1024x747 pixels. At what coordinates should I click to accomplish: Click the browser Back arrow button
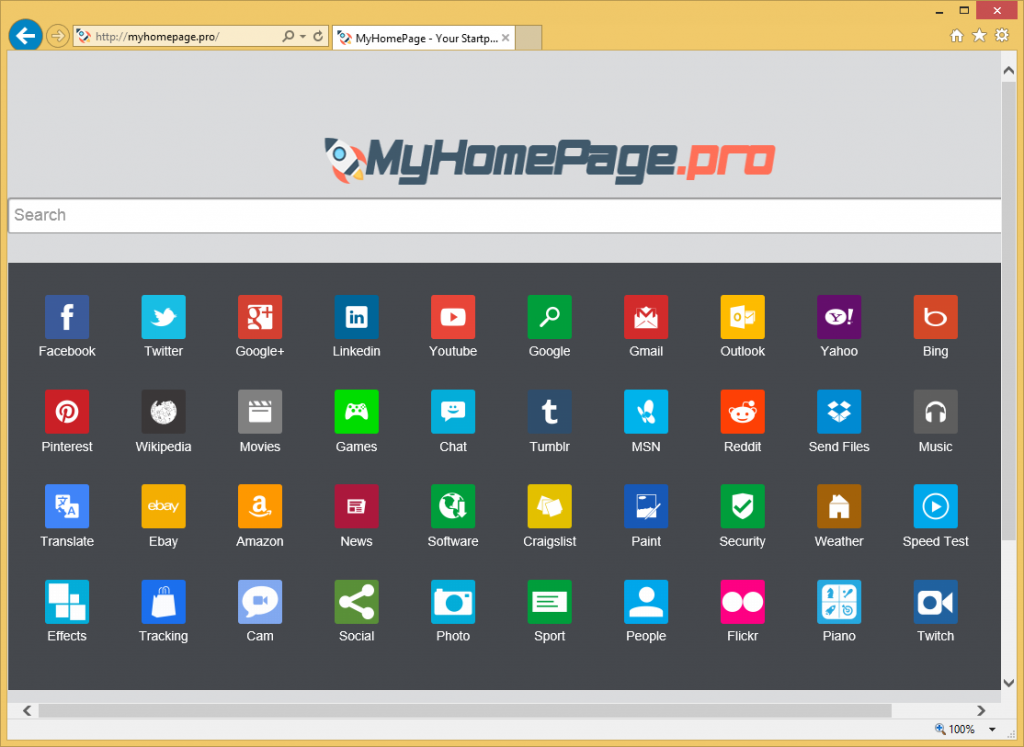(24, 36)
